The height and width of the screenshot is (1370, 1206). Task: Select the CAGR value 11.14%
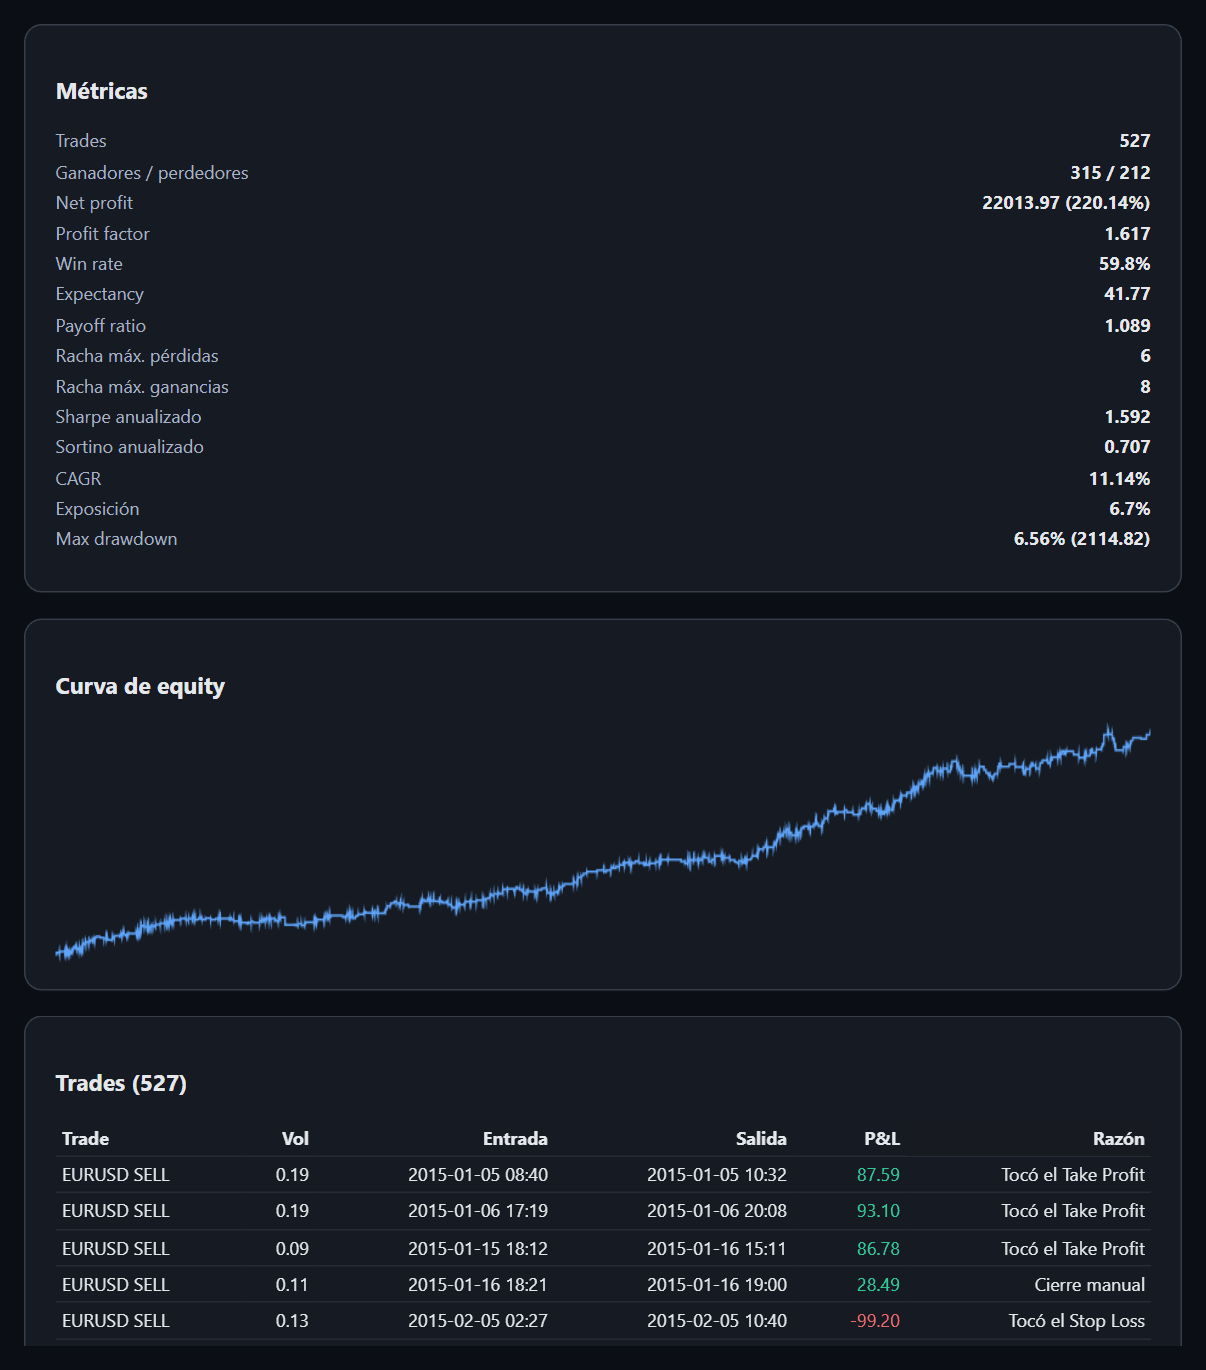click(x=1119, y=479)
